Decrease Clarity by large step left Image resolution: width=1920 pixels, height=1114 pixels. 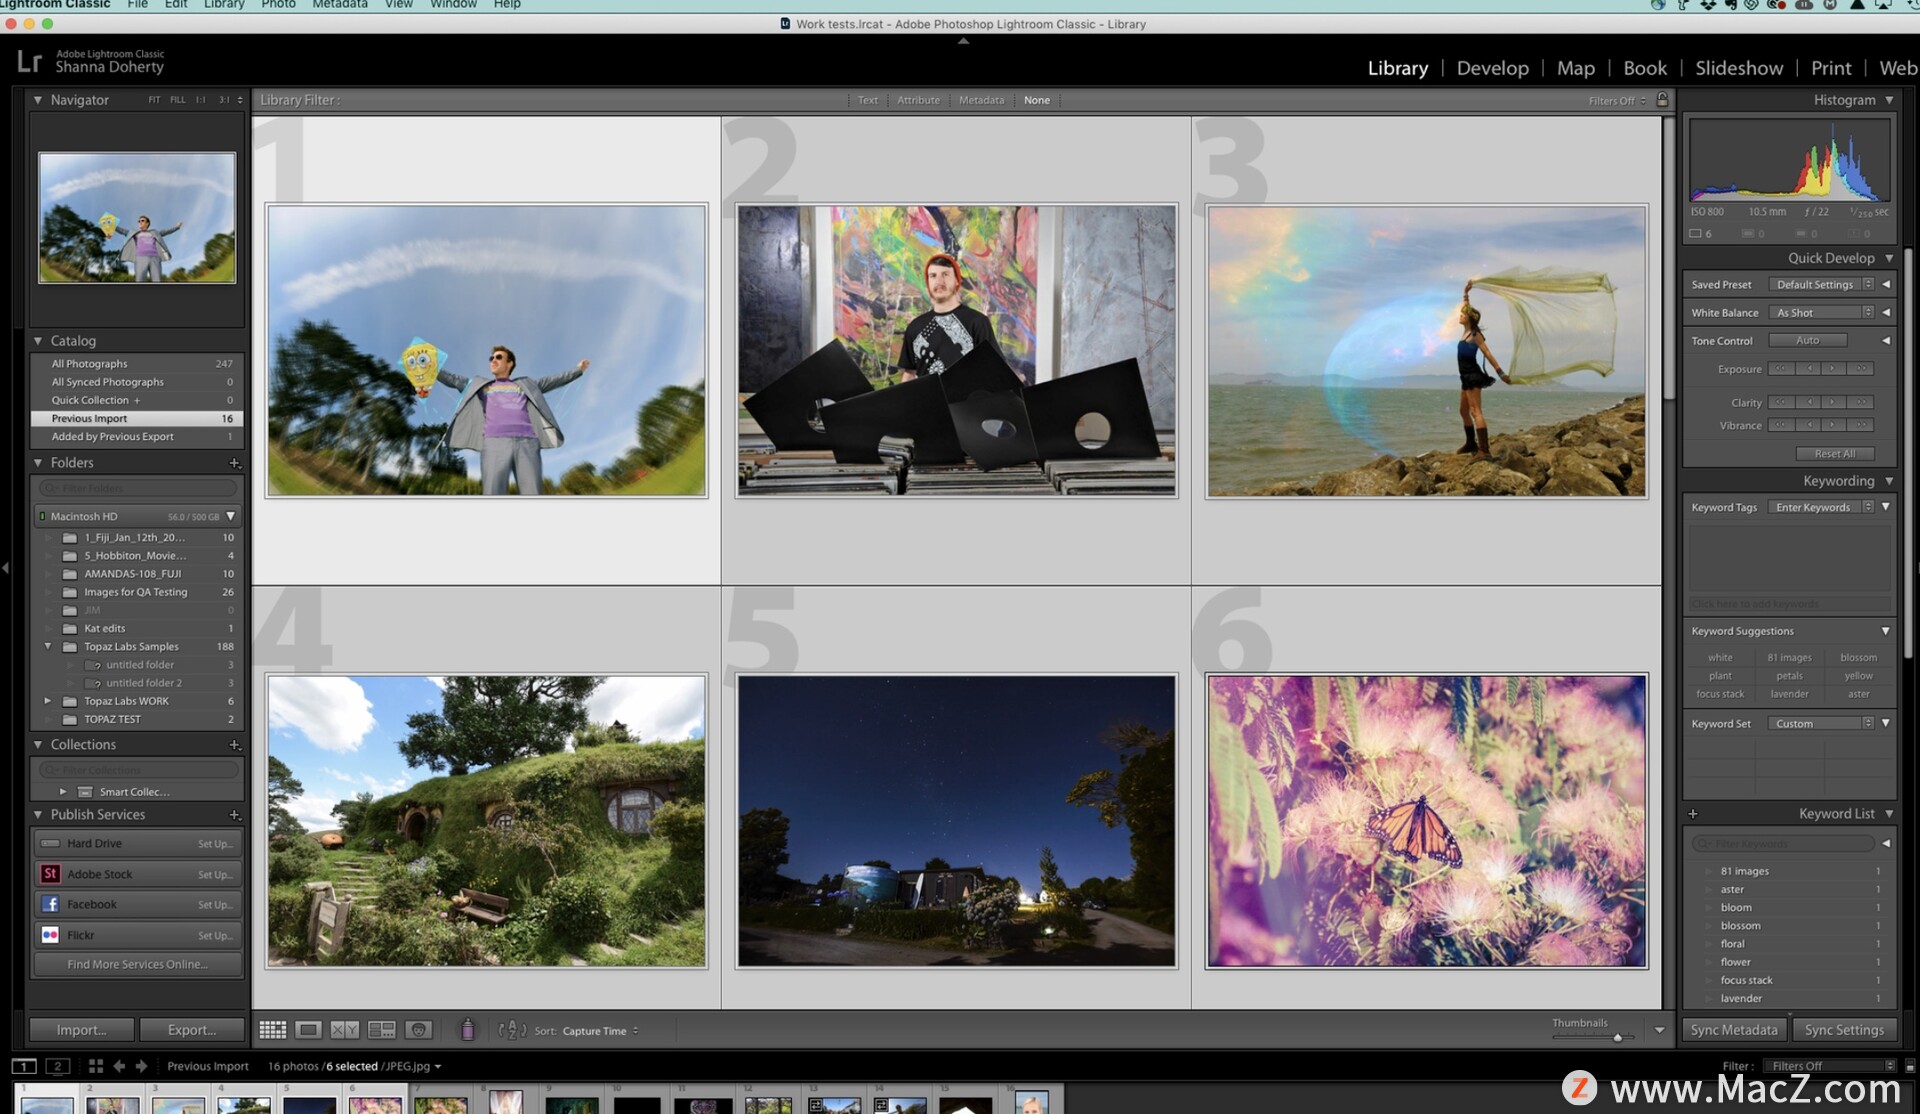pos(1781,403)
